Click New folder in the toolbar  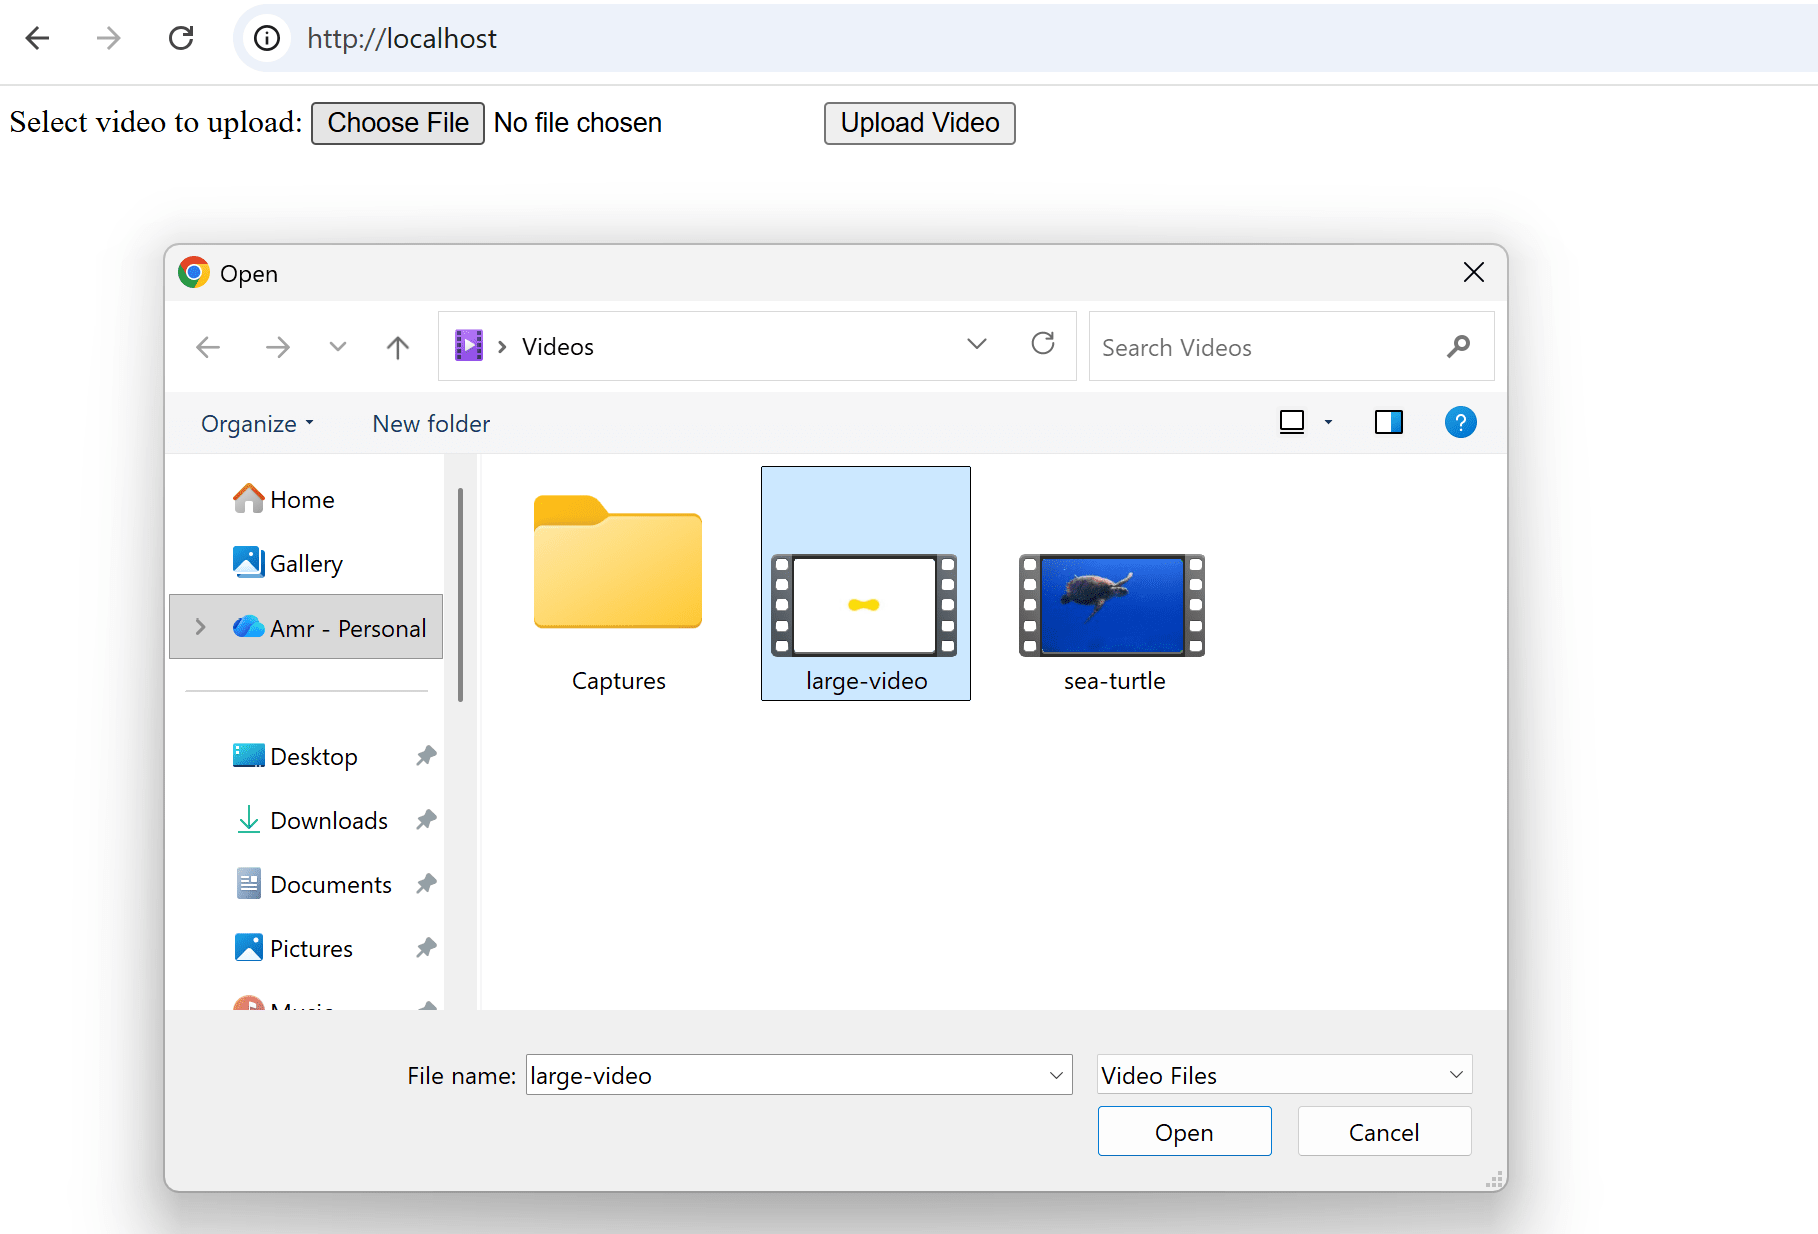(431, 424)
